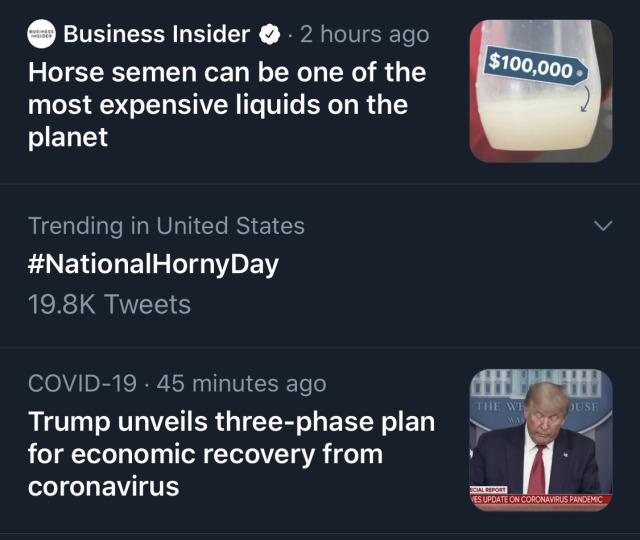Image resolution: width=640 pixels, height=540 pixels.
Task: Open the Trump three-phase plan headline
Action: 231,454
